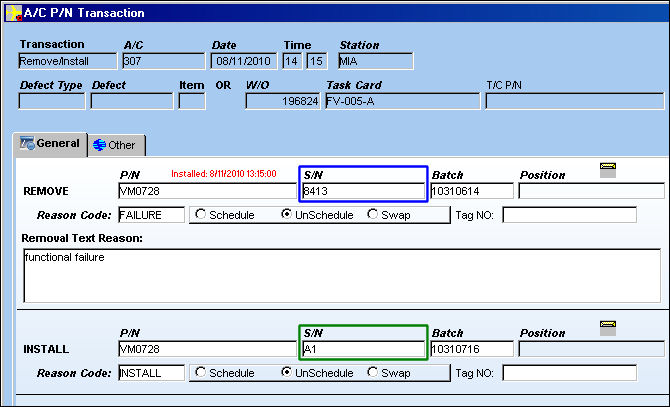Click the INSTALL P/N field VM0728
Screen dimensions: 670x407
207,349
